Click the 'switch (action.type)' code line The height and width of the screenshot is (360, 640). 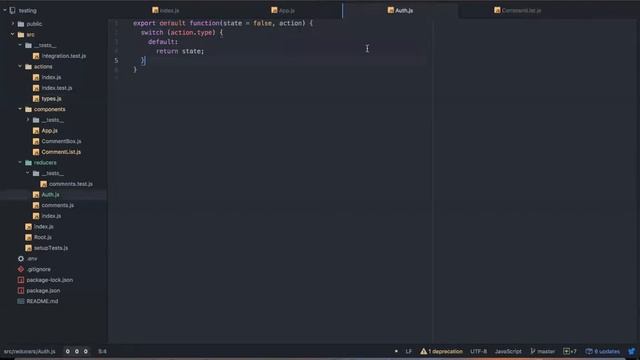pos(182,33)
